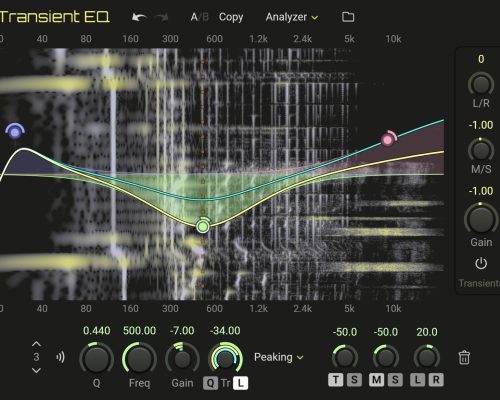Screen dimensions: 500x400
Task: Click the M/S knob in side panel
Action: (481, 150)
